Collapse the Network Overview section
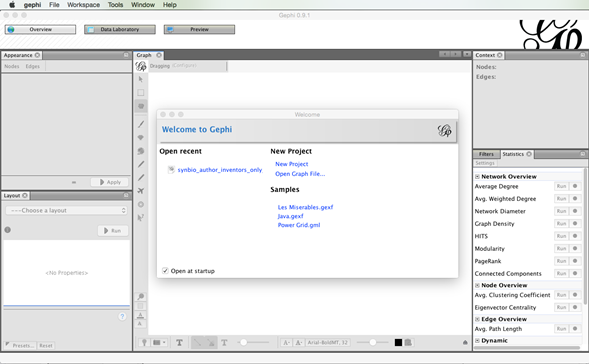Screen dimensions: 589x364 477,177
